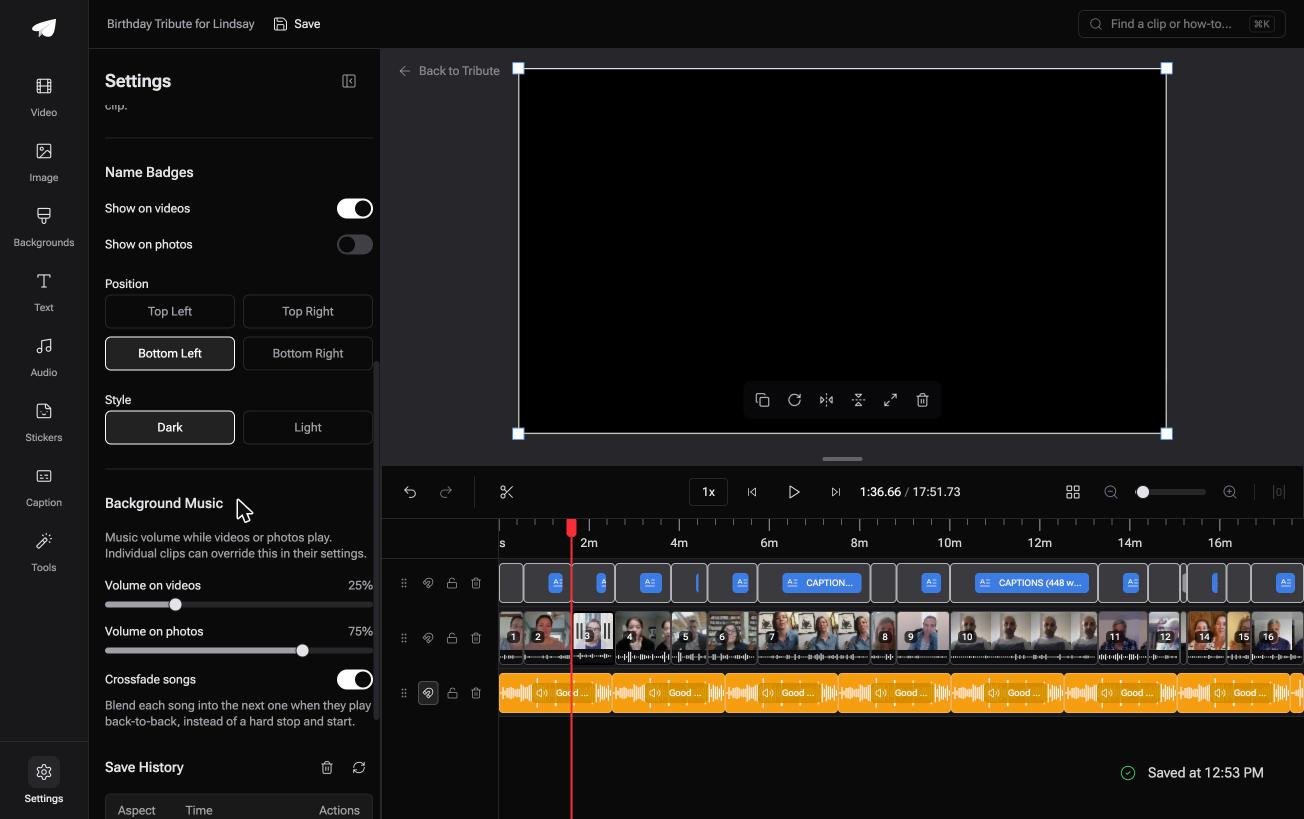Open the Tools panel
Screen dimensions: 1304x819
(44, 553)
